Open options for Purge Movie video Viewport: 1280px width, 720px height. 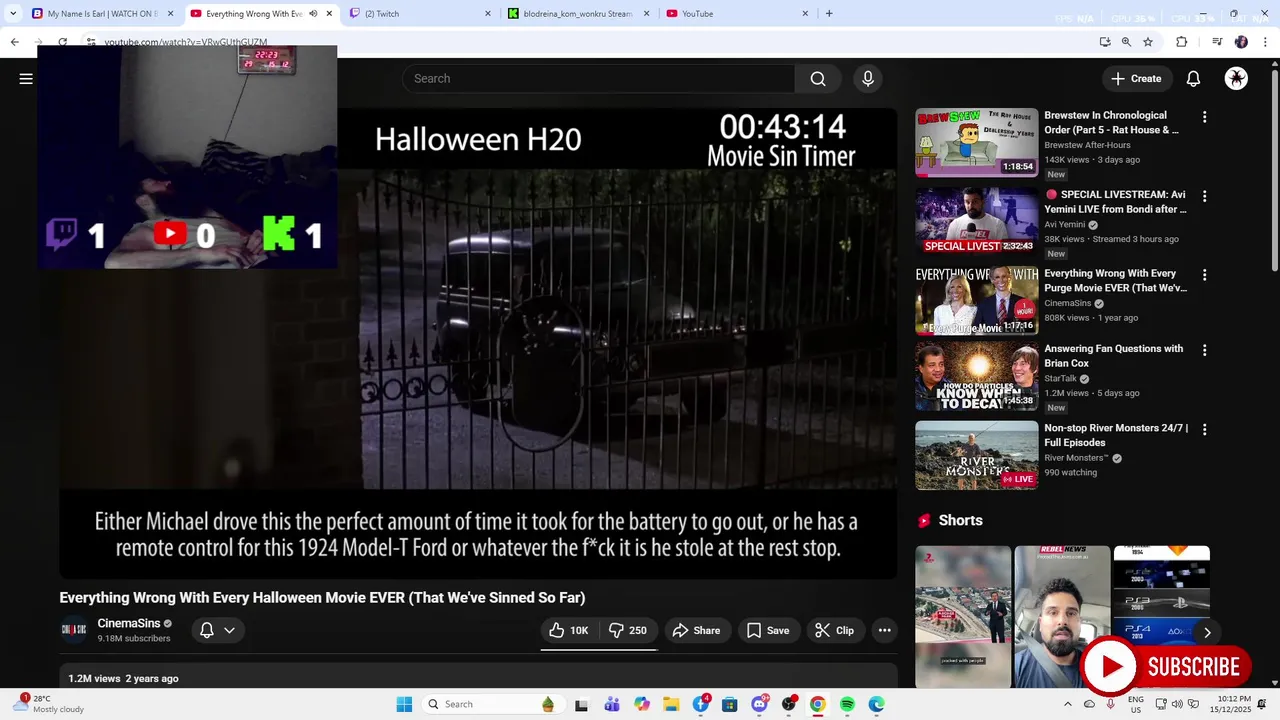click(1204, 275)
